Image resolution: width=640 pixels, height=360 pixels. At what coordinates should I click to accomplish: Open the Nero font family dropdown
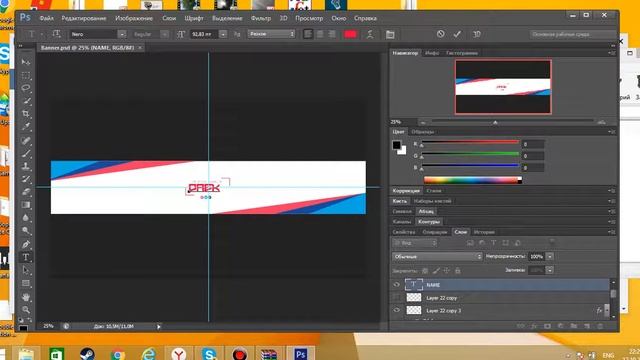point(122,34)
